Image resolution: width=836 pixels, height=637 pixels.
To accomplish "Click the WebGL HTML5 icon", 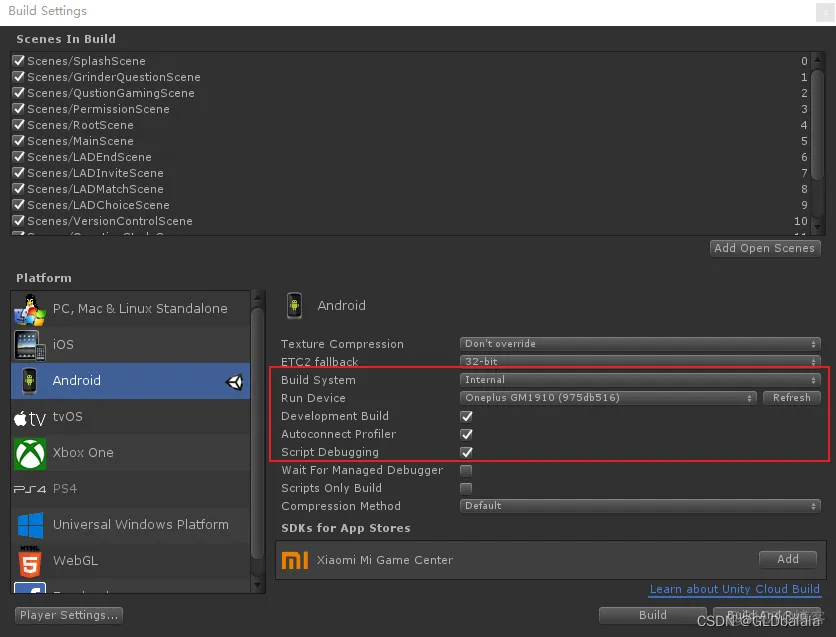I will click(x=30, y=561).
